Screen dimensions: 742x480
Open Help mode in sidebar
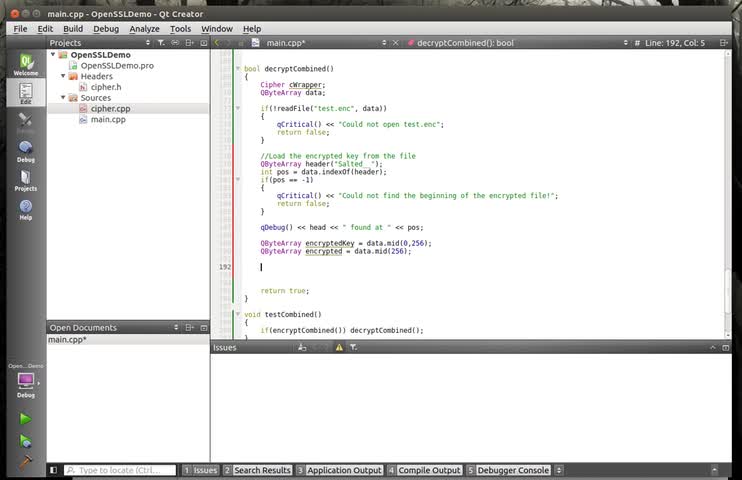(25, 210)
